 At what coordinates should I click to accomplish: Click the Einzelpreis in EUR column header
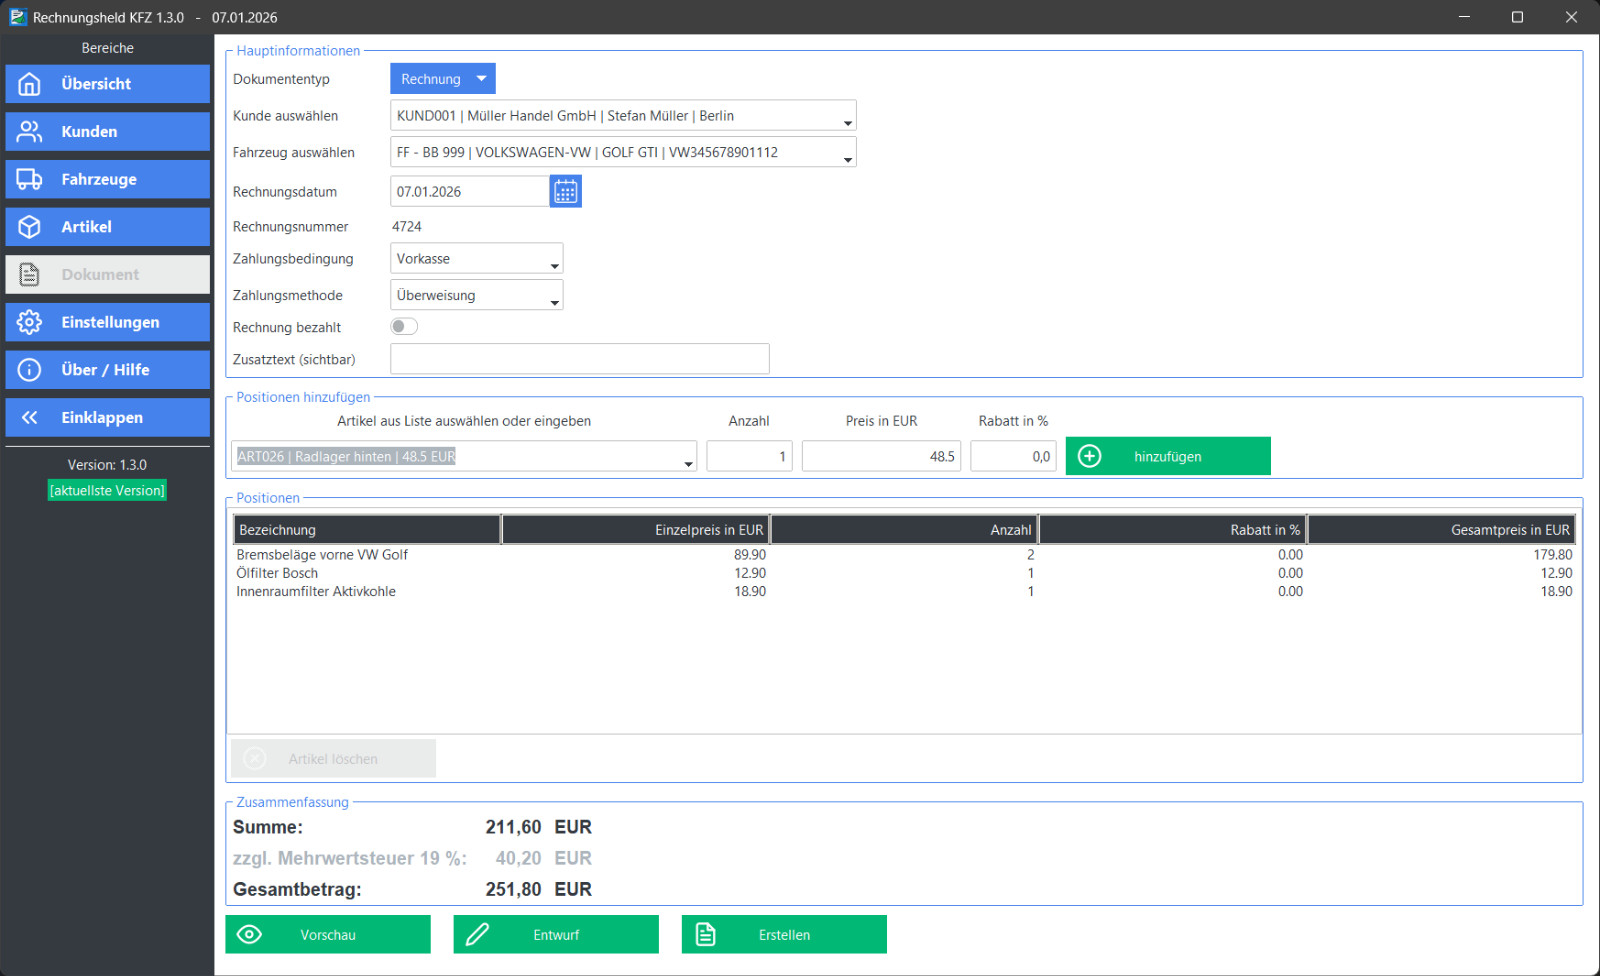click(x=636, y=530)
